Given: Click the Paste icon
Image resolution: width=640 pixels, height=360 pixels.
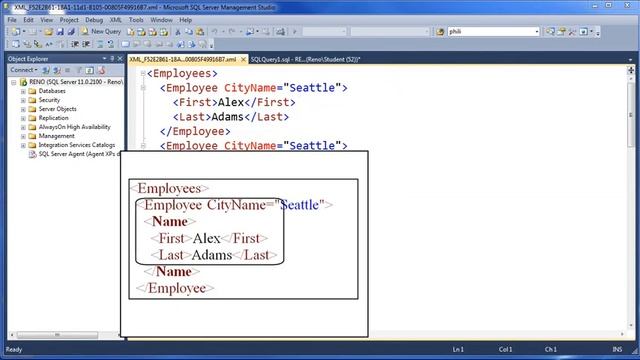Looking at the screenshot, I should (200, 31).
